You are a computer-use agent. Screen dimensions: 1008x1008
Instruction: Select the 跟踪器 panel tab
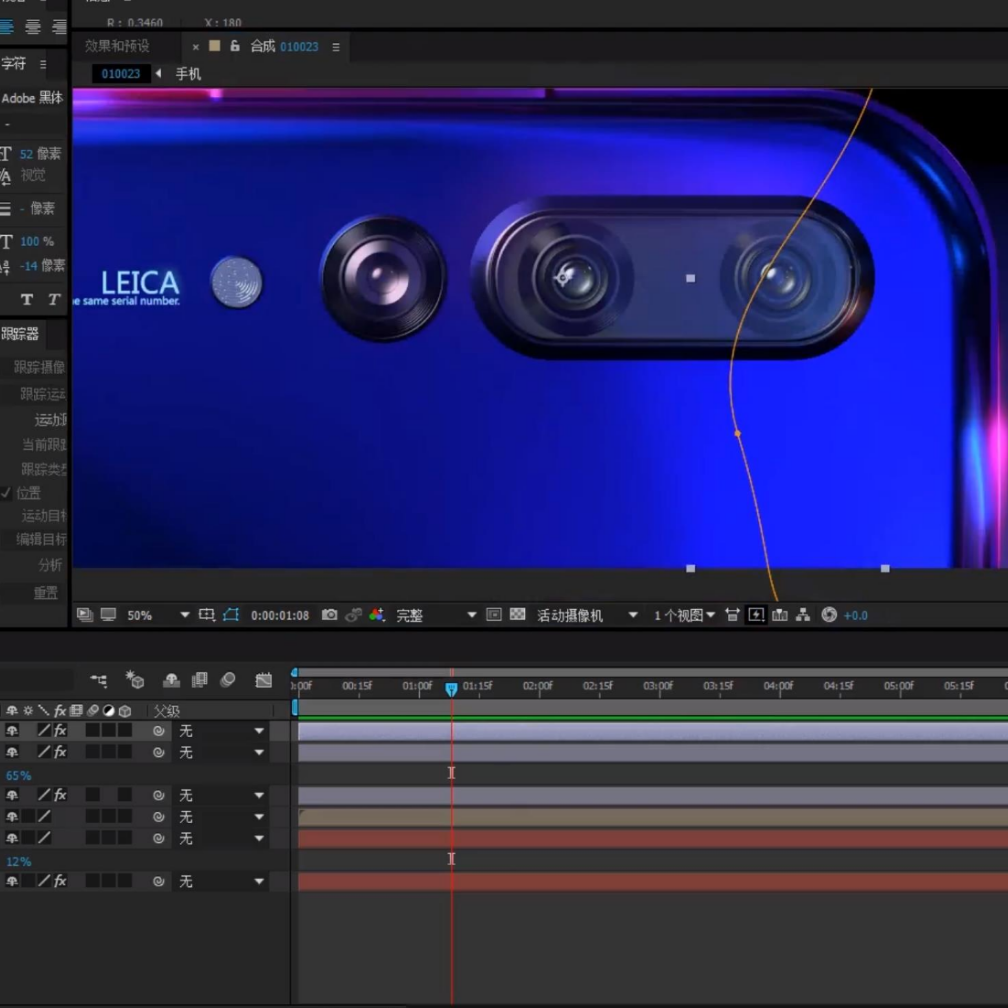(20, 334)
